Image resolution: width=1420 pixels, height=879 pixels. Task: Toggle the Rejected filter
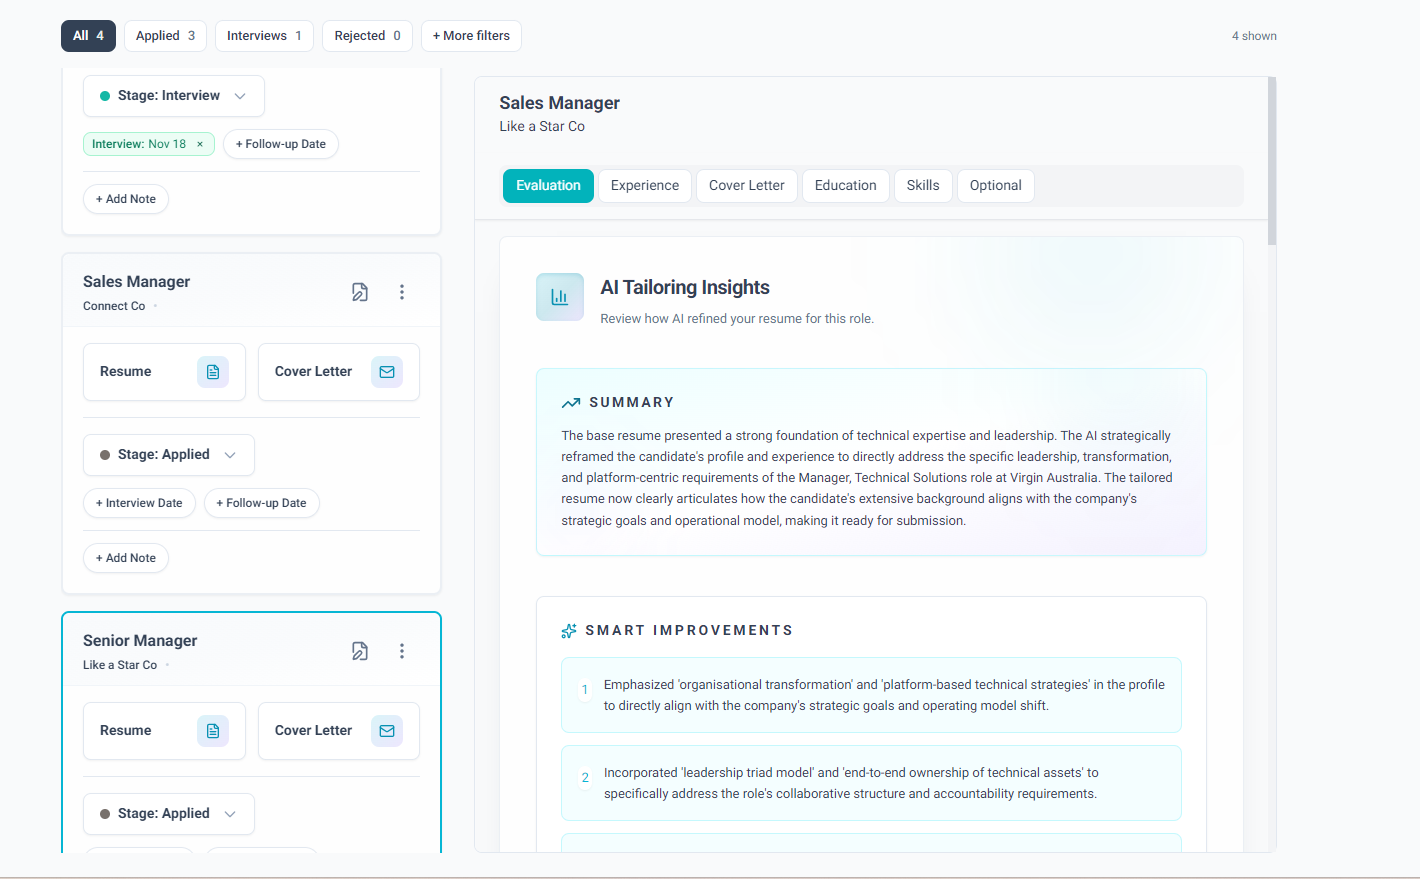tap(367, 35)
